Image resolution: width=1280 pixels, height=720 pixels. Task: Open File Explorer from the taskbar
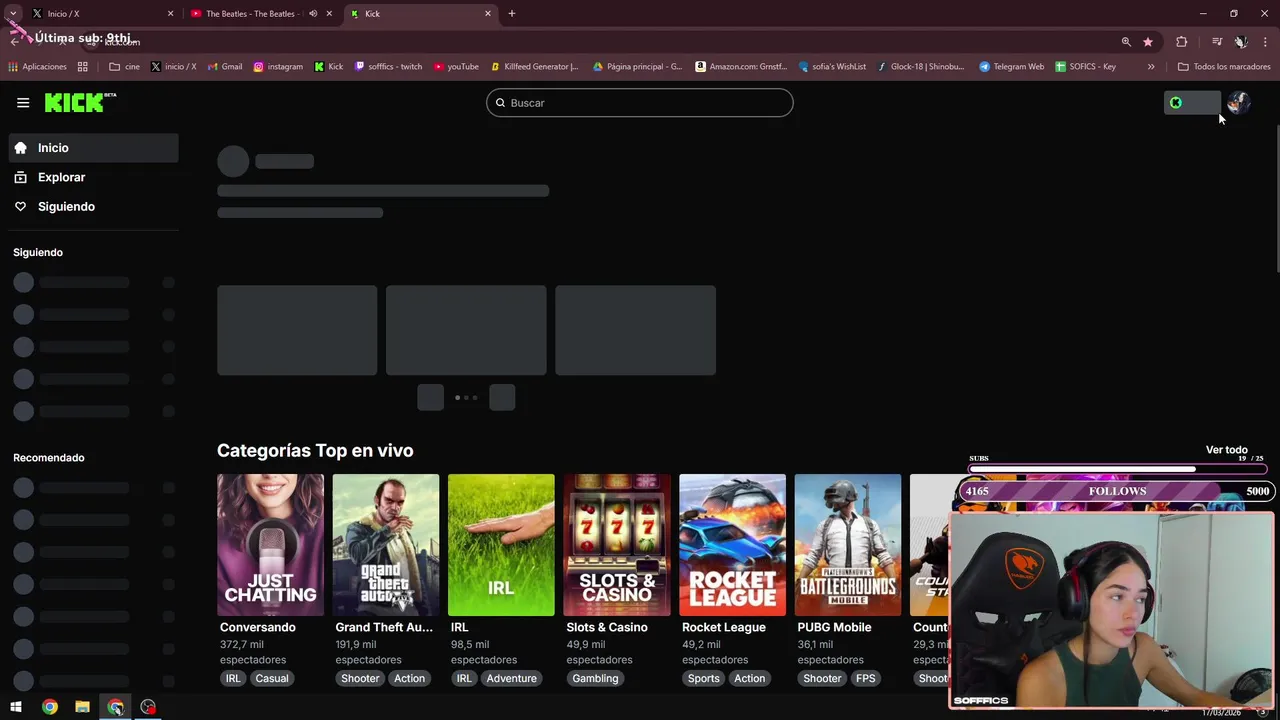[x=83, y=707]
